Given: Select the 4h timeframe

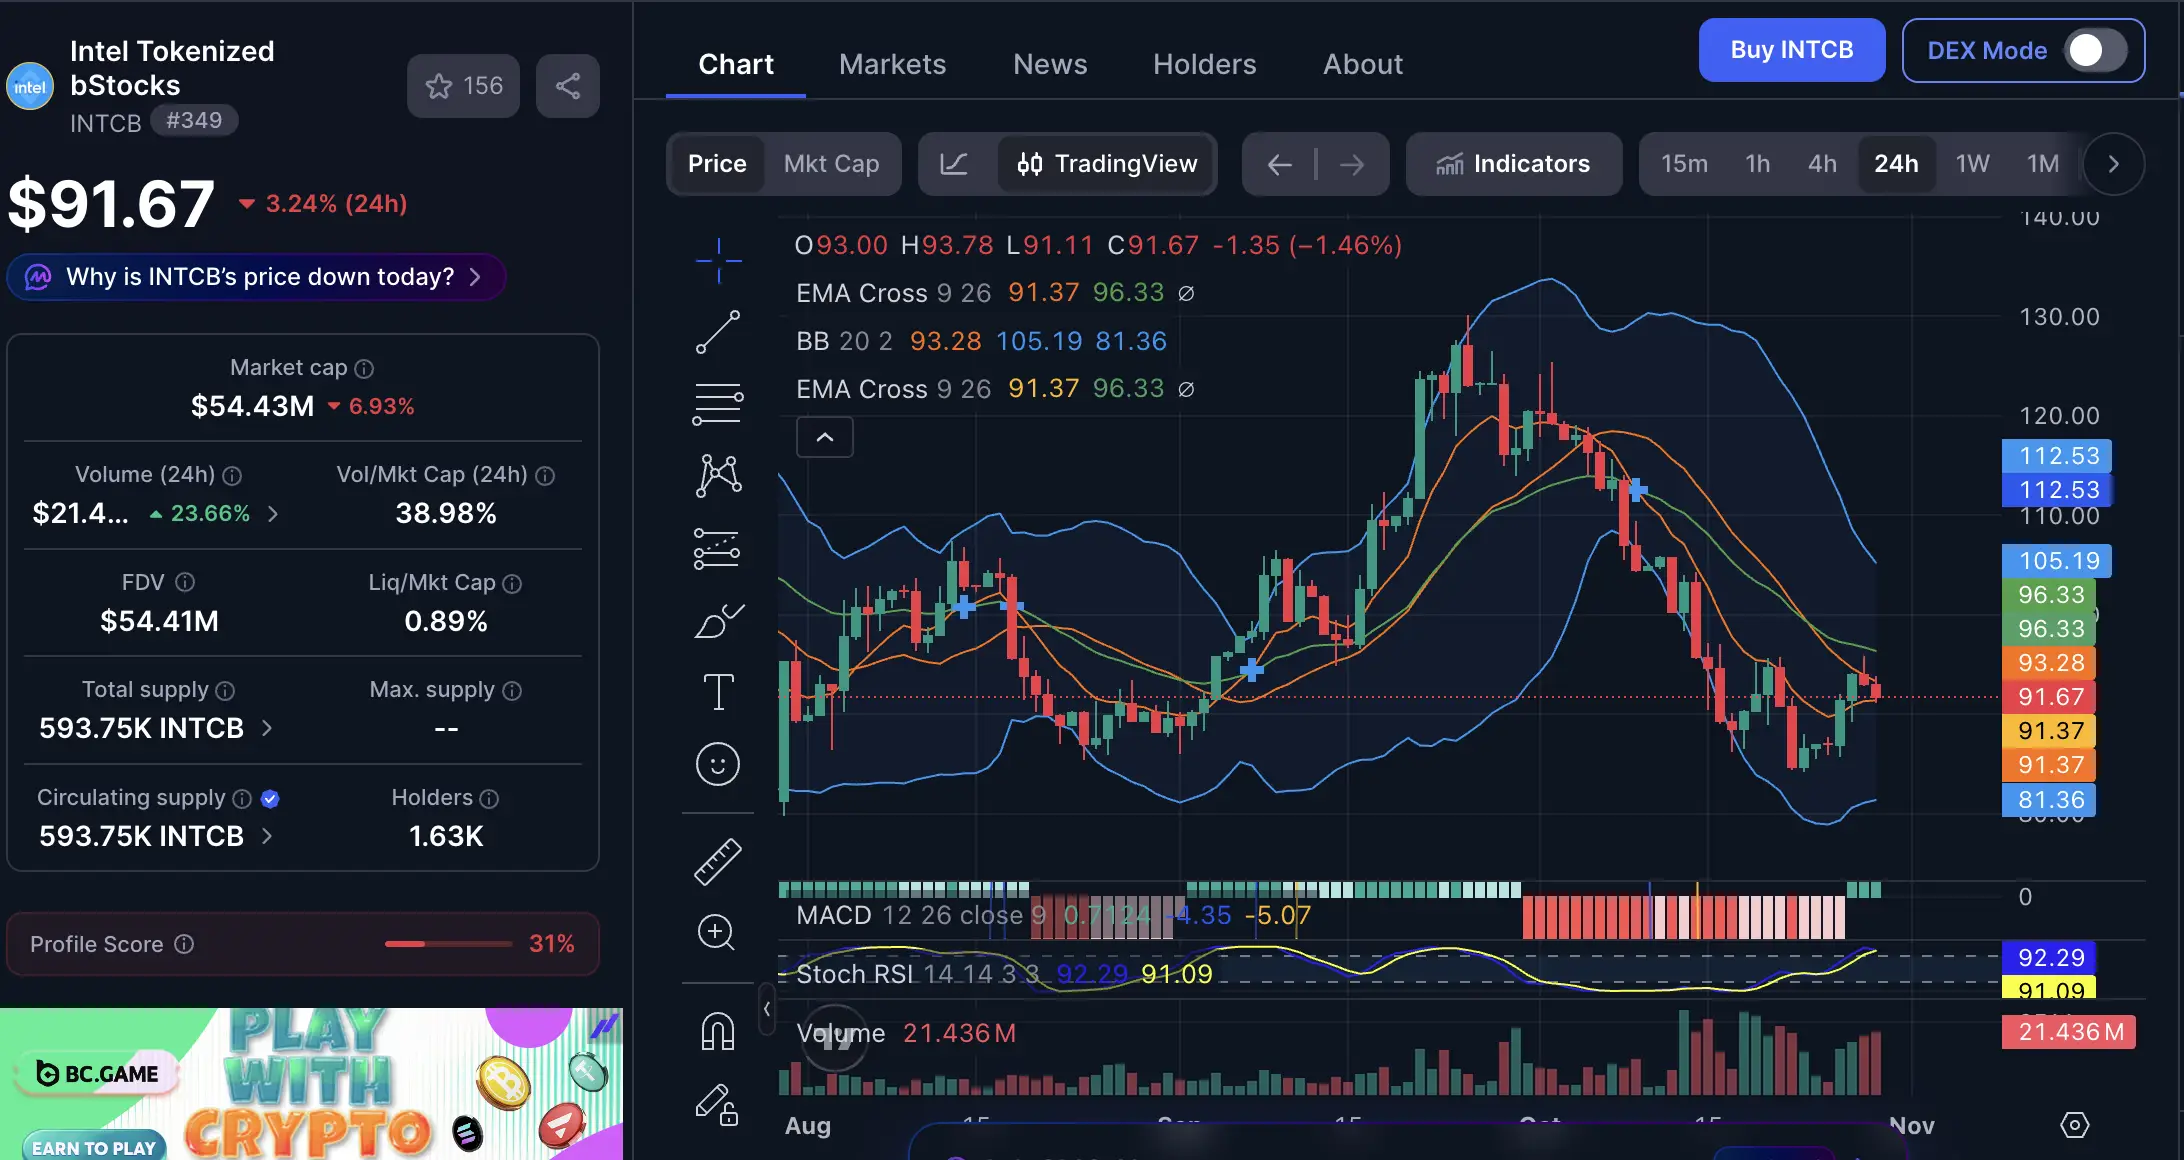Looking at the screenshot, I should pyautogui.click(x=1822, y=164).
